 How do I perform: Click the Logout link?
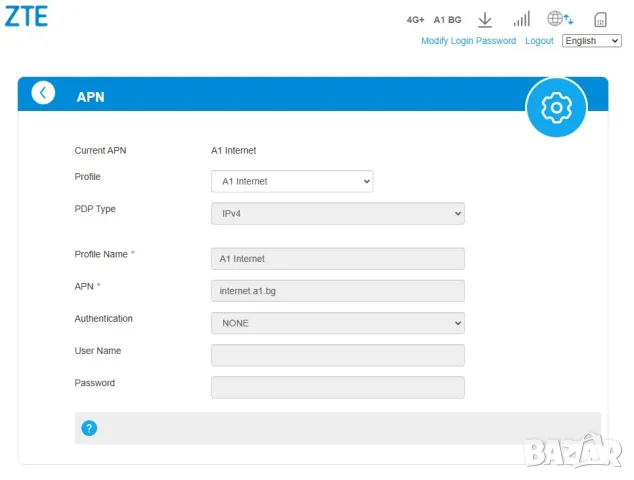point(539,41)
